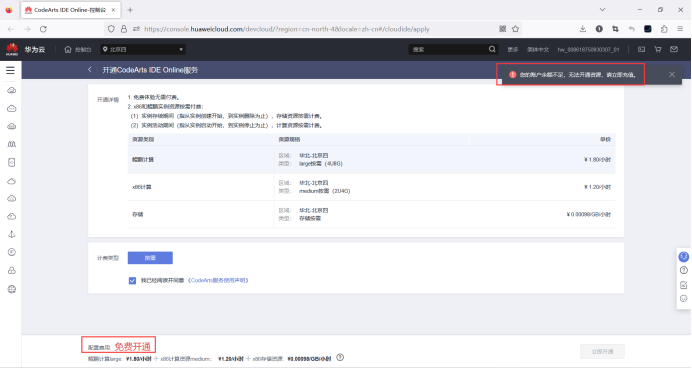Image resolution: width=692 pixels, height=368 pixels.
Task: Select the CodeArts IDE Online browser tab
Action: point(71,10)
